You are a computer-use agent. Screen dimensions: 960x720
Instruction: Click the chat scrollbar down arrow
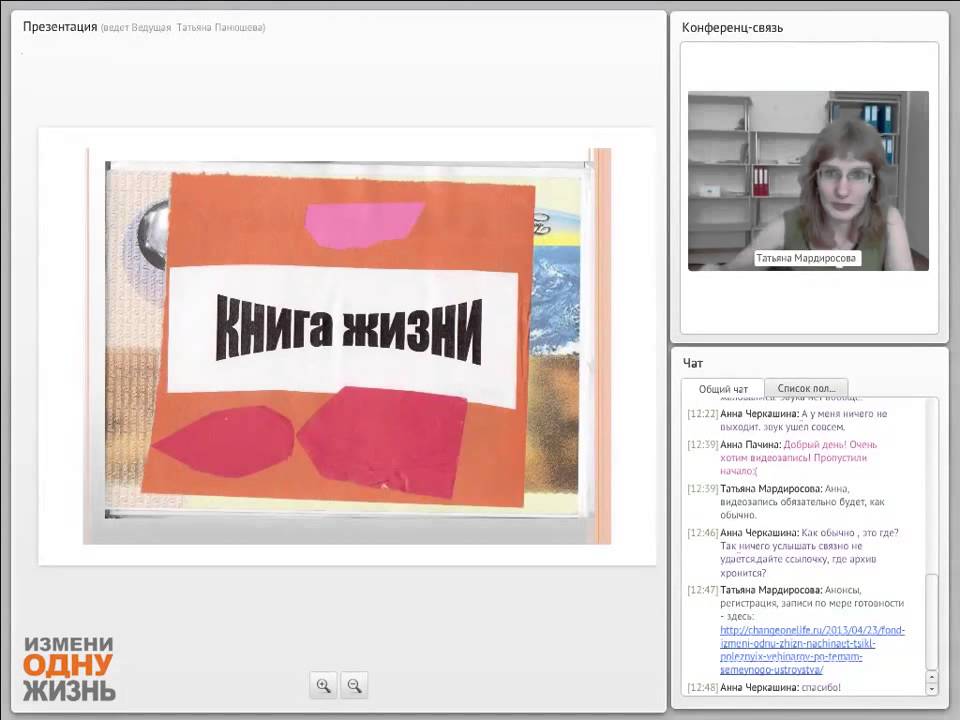click(x=932, y=689)
